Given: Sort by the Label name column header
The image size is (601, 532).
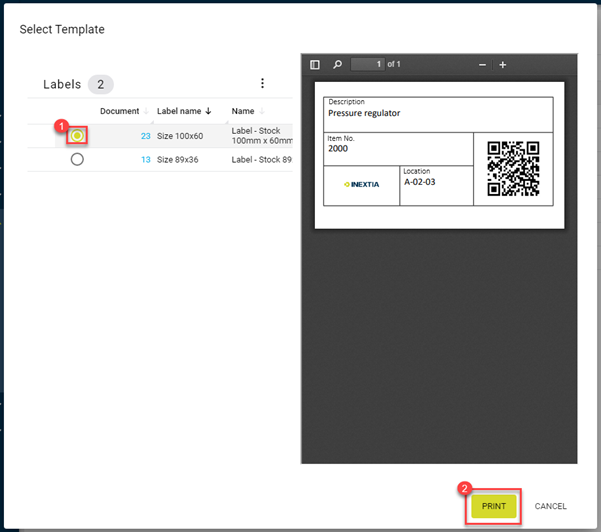Looking at the screenshot, I should 179,111.
